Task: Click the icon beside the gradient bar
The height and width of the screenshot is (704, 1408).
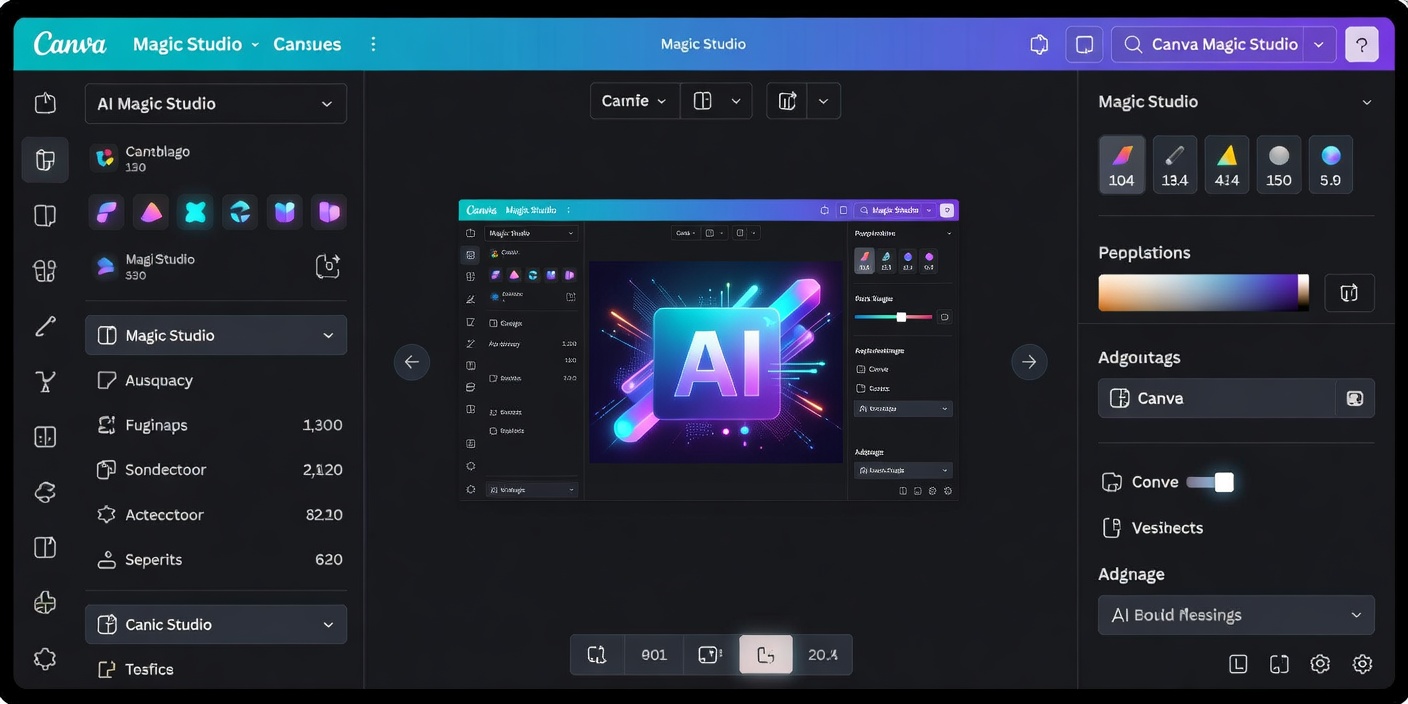Action: click(1349, 293)
